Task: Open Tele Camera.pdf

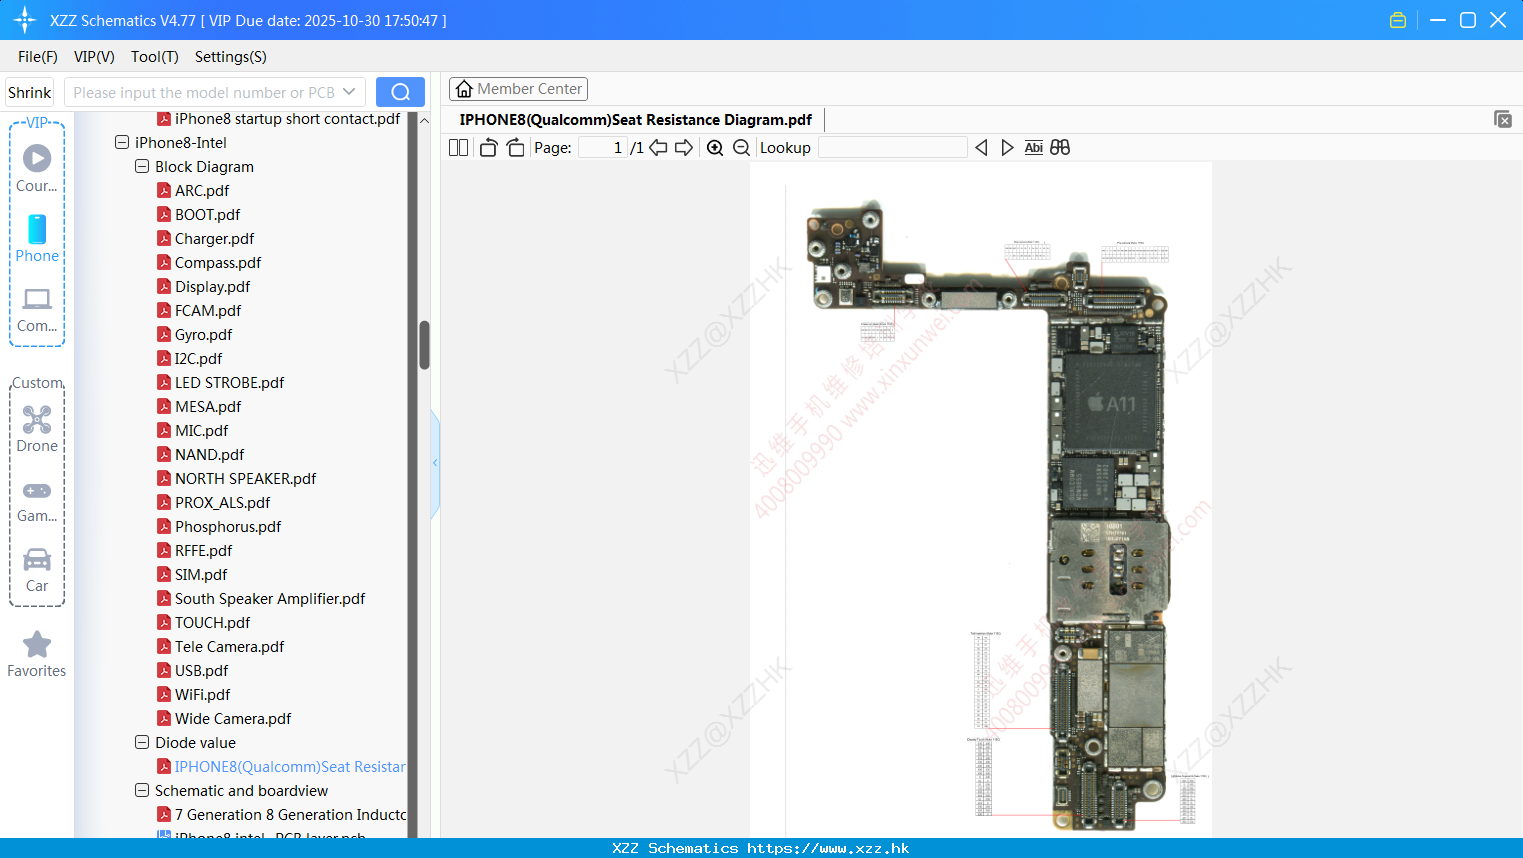Action: [229, 646]
